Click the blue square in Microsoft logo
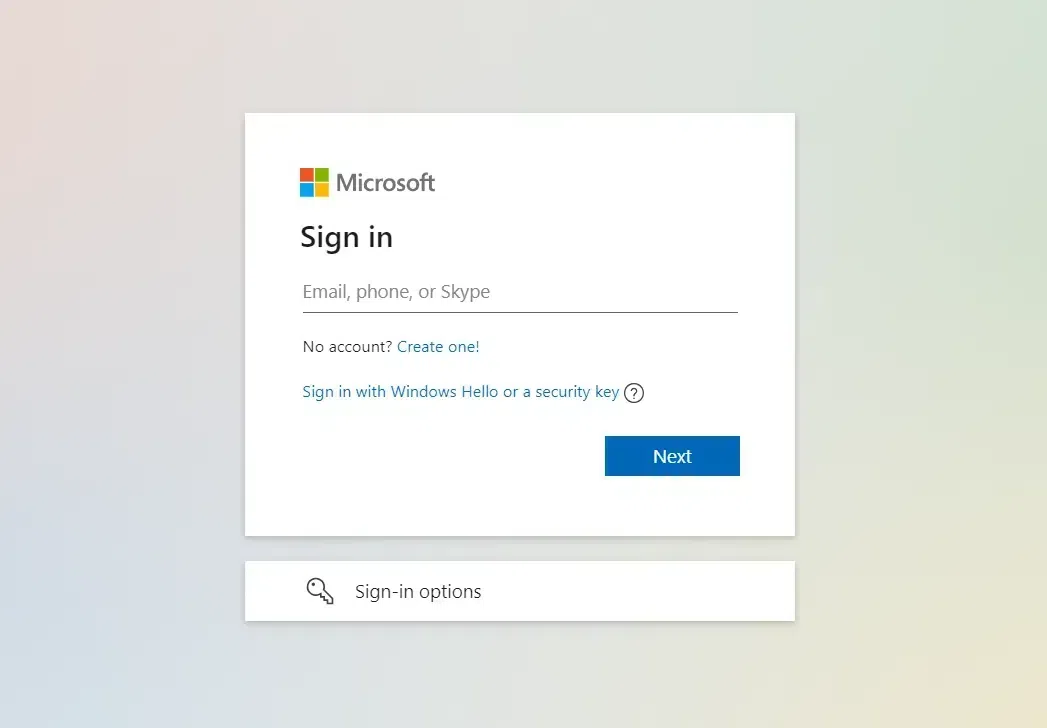The height and width of the screenshot is (728, 1047). pyautogui.click(x=306, y=190)
